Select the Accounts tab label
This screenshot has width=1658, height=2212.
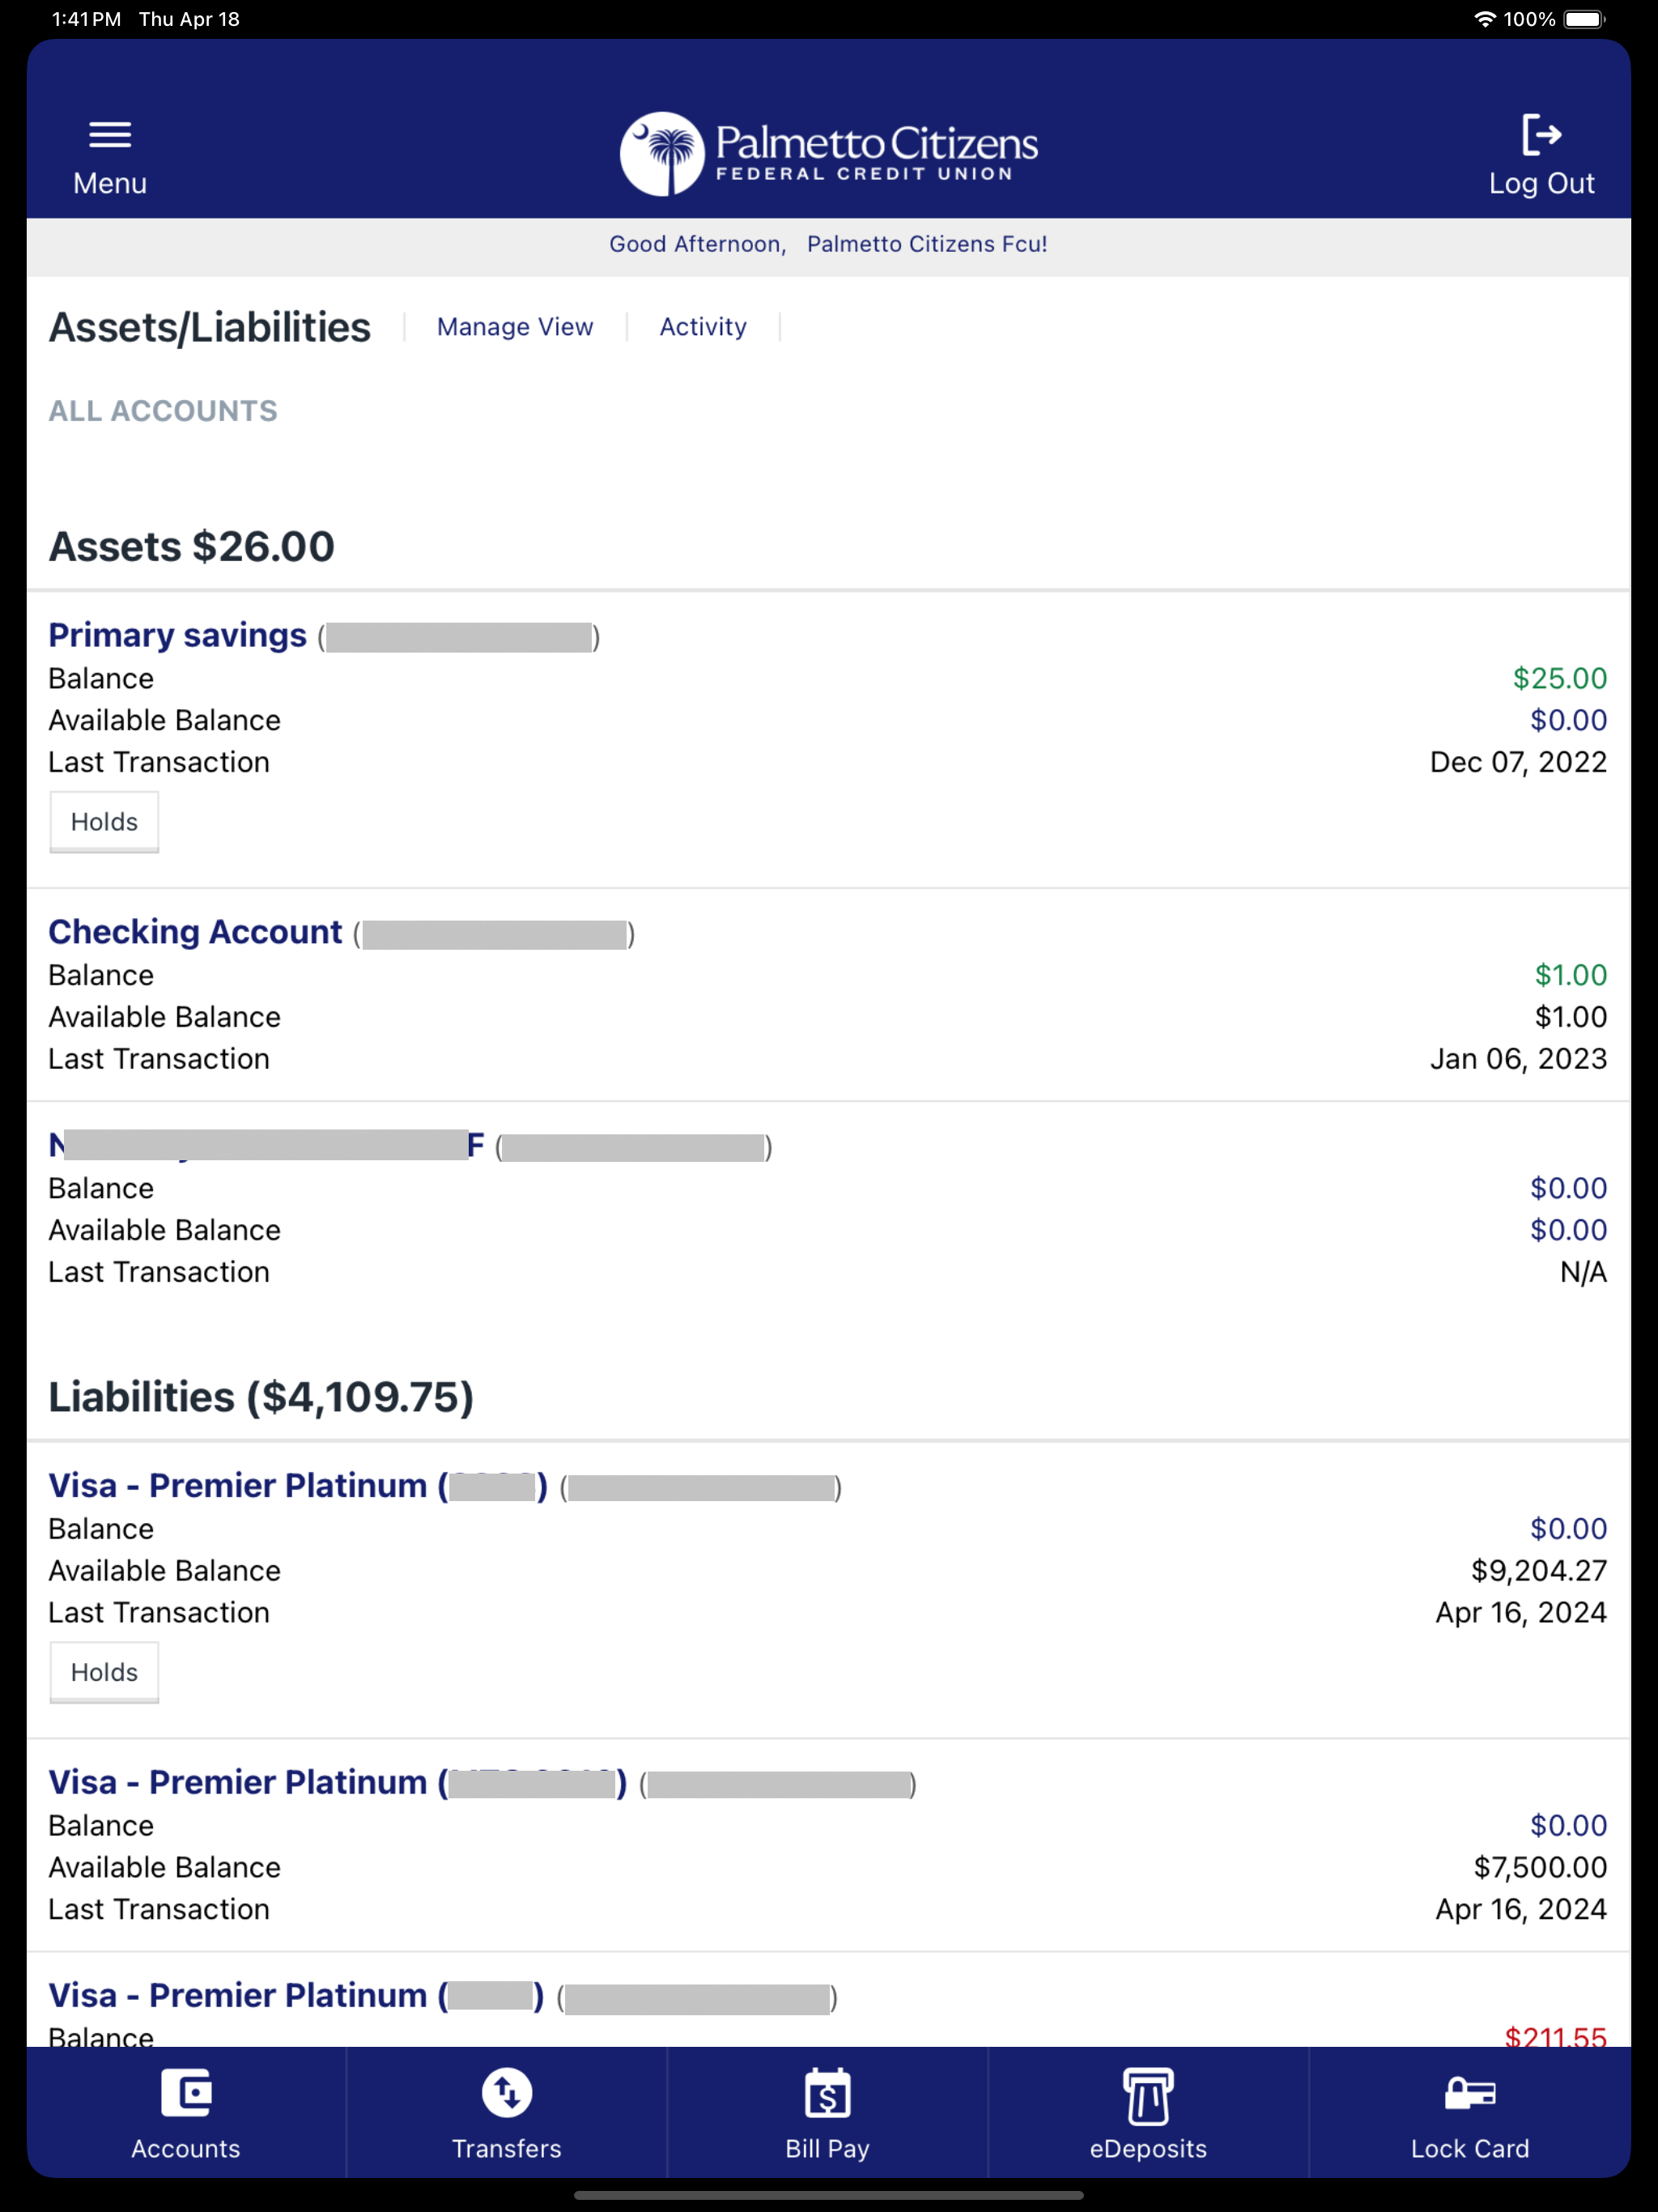pos(186,2149)
